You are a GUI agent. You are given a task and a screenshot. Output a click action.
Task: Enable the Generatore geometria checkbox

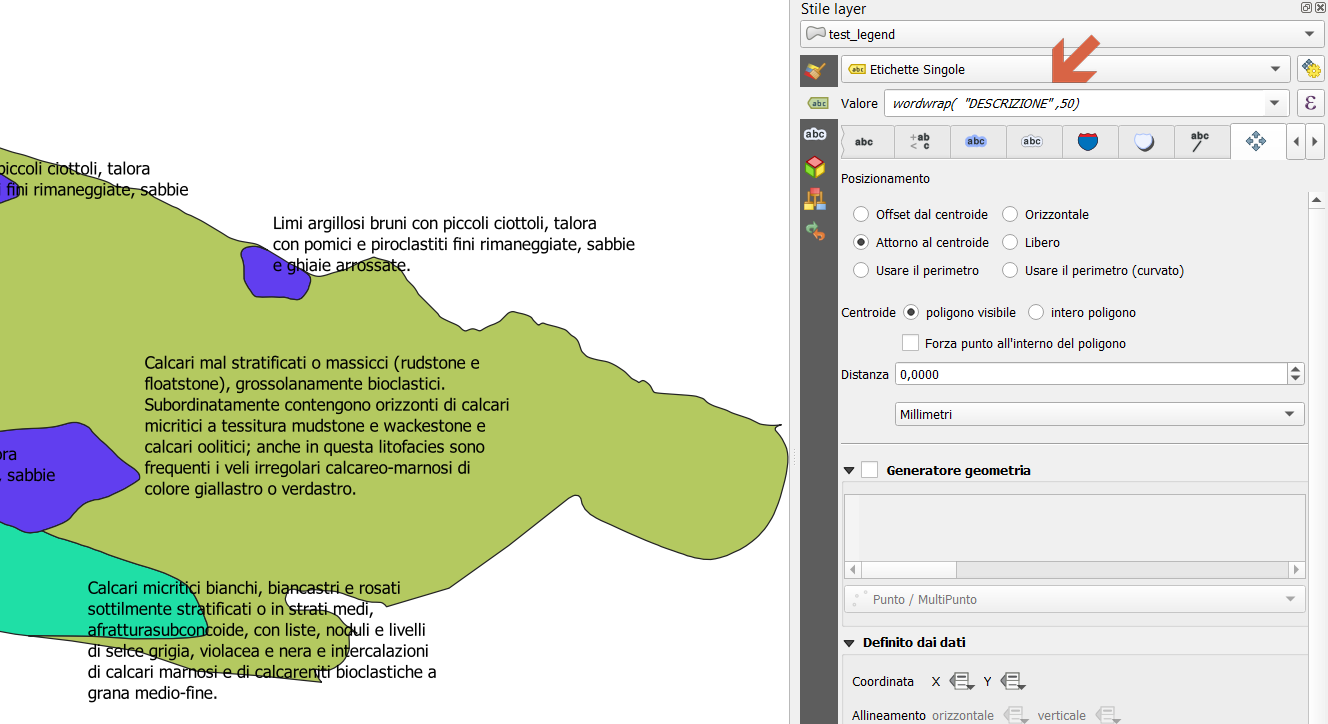tap(870, 470)
